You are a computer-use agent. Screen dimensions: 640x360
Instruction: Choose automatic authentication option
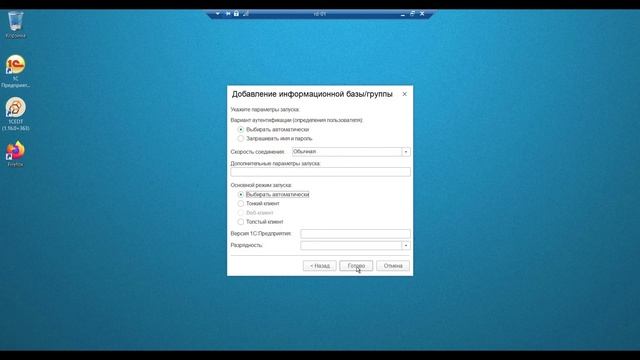[x=241, y=129]
